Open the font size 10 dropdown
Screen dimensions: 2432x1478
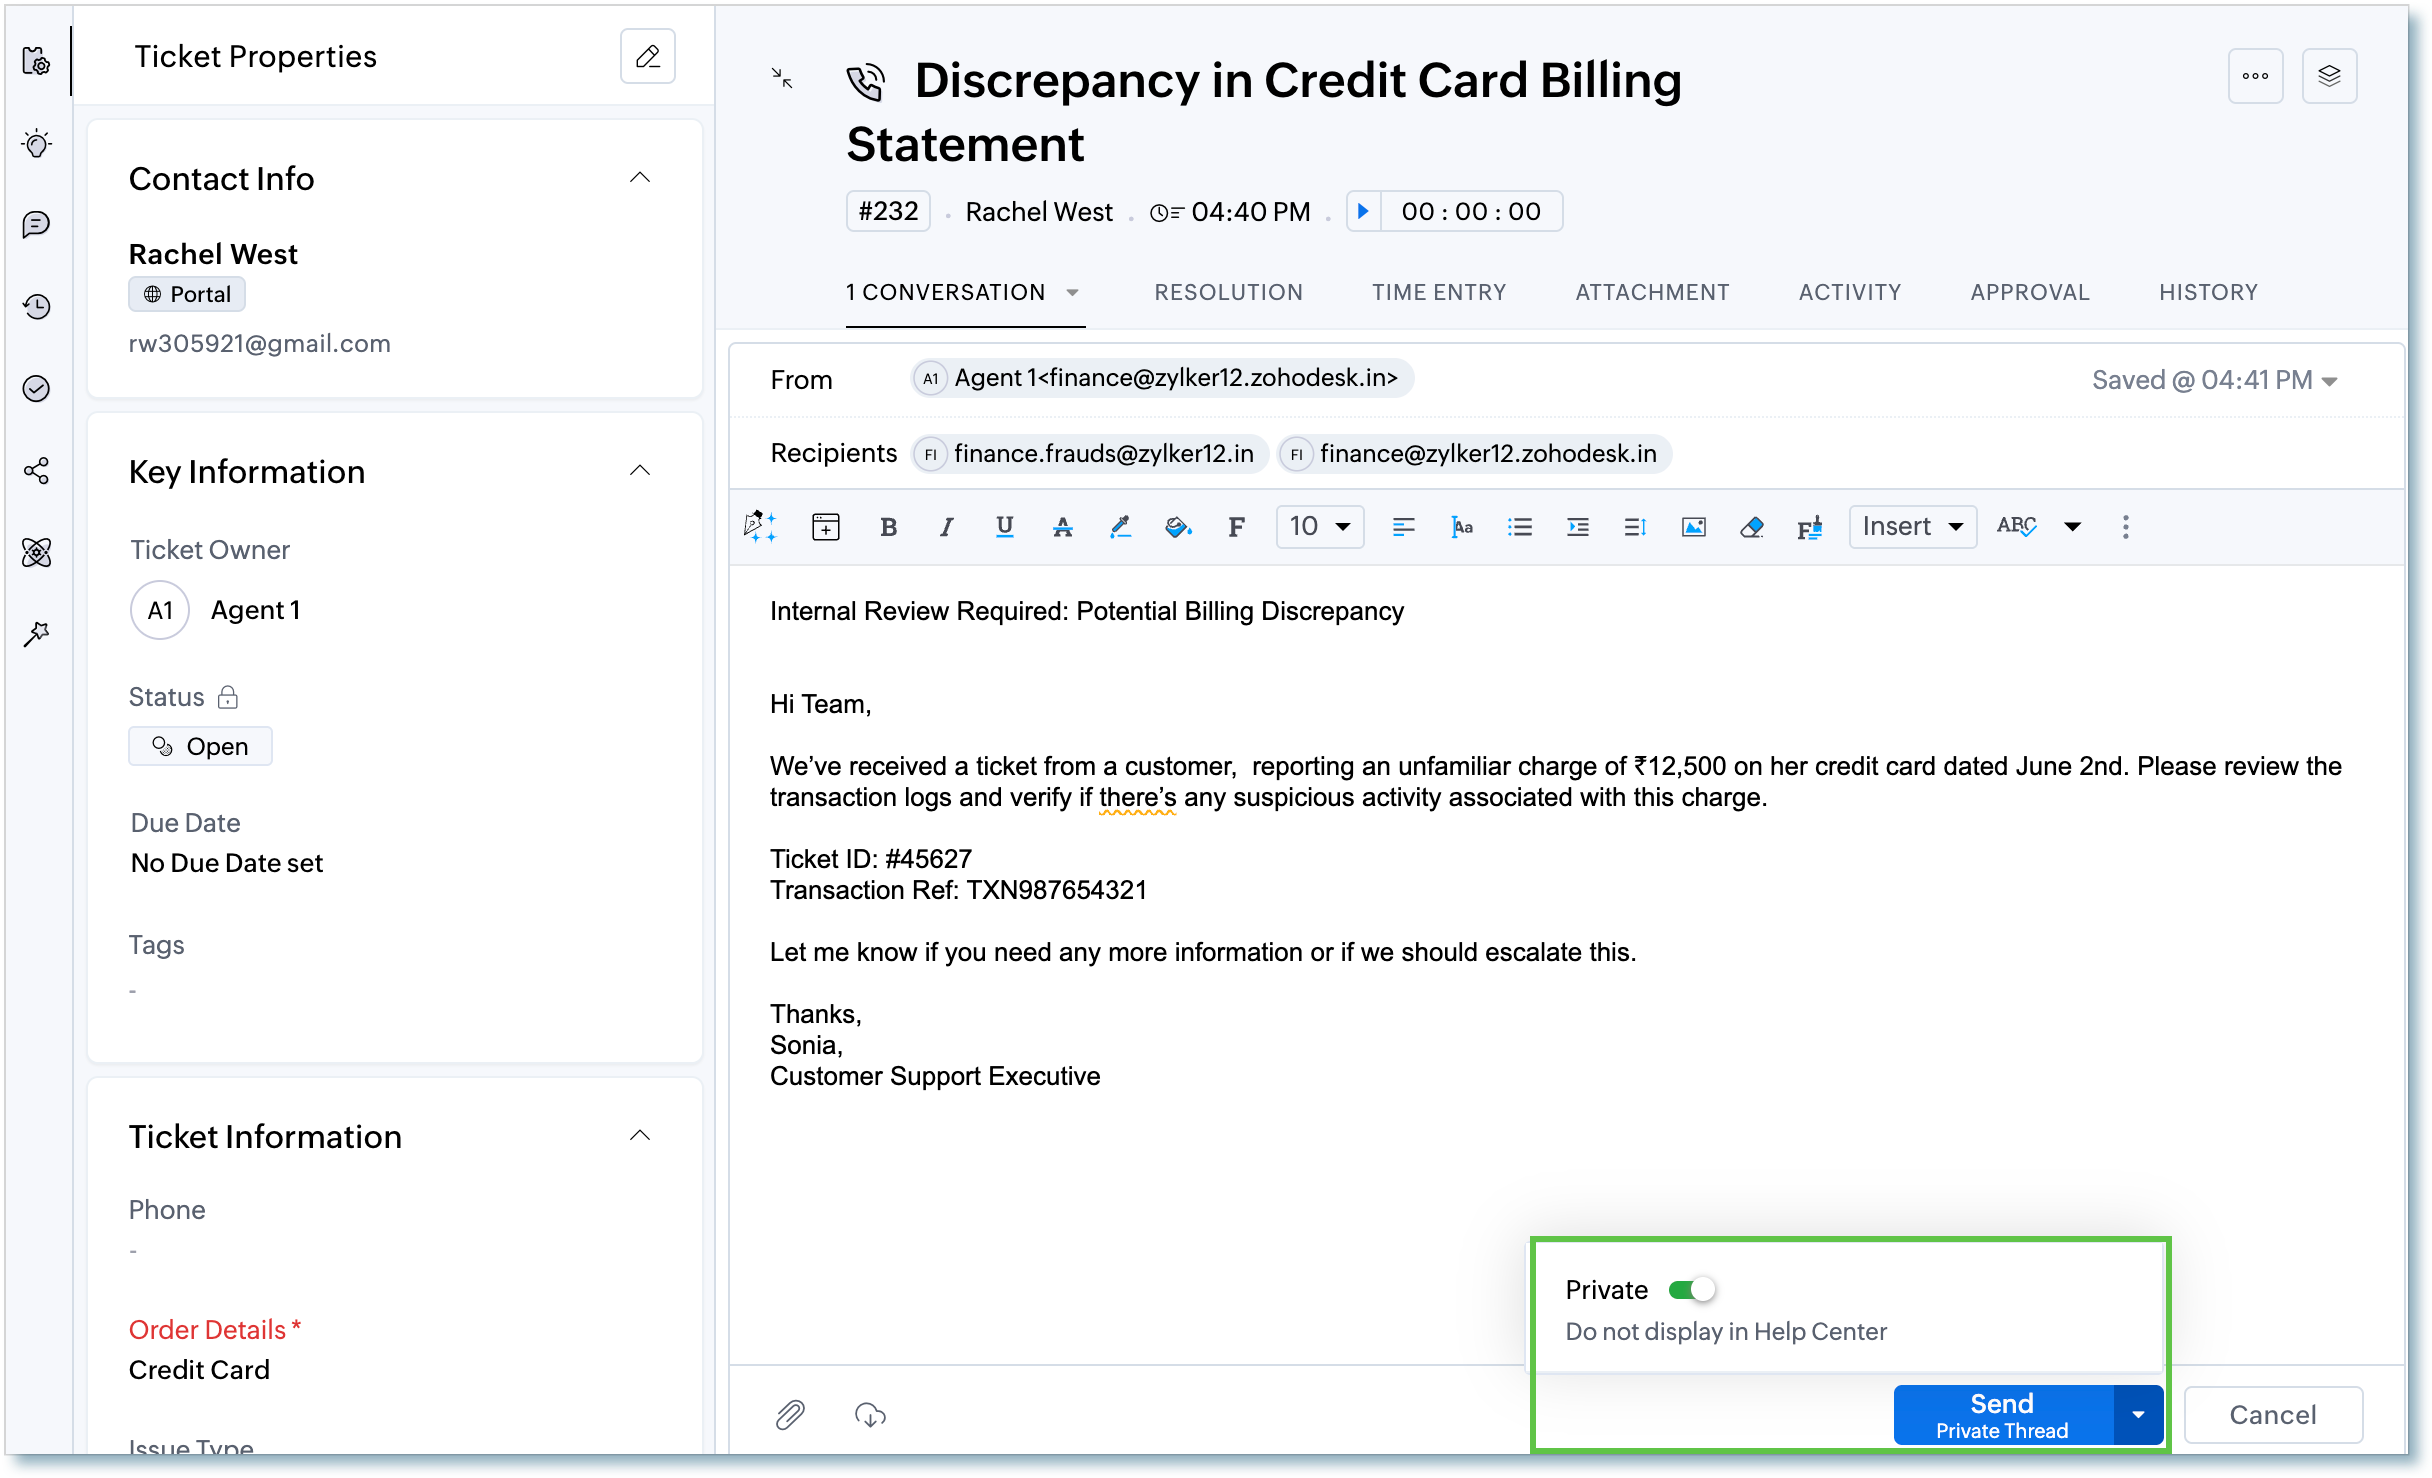[x=1319, y=526]
